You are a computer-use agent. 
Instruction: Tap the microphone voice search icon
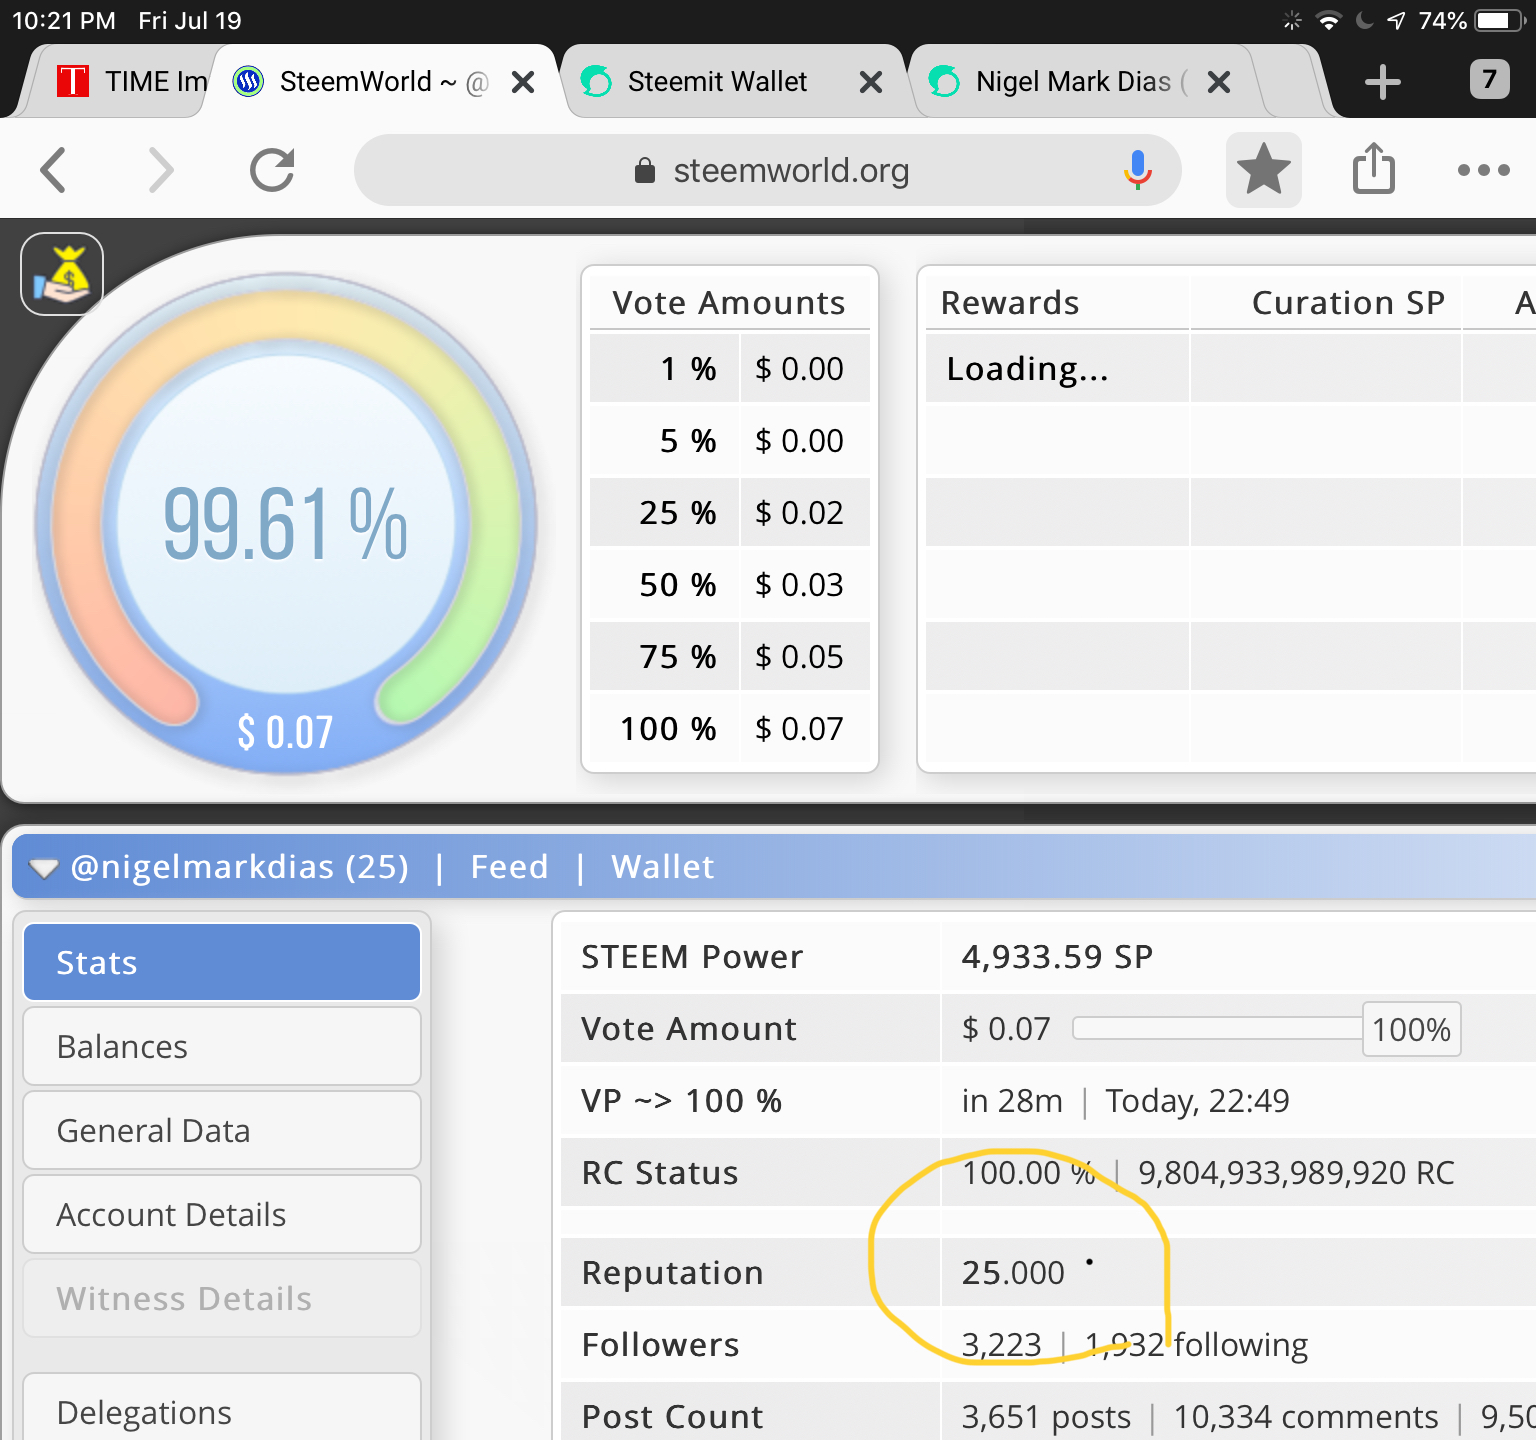pyautogui.click(x=1137, y=170)
